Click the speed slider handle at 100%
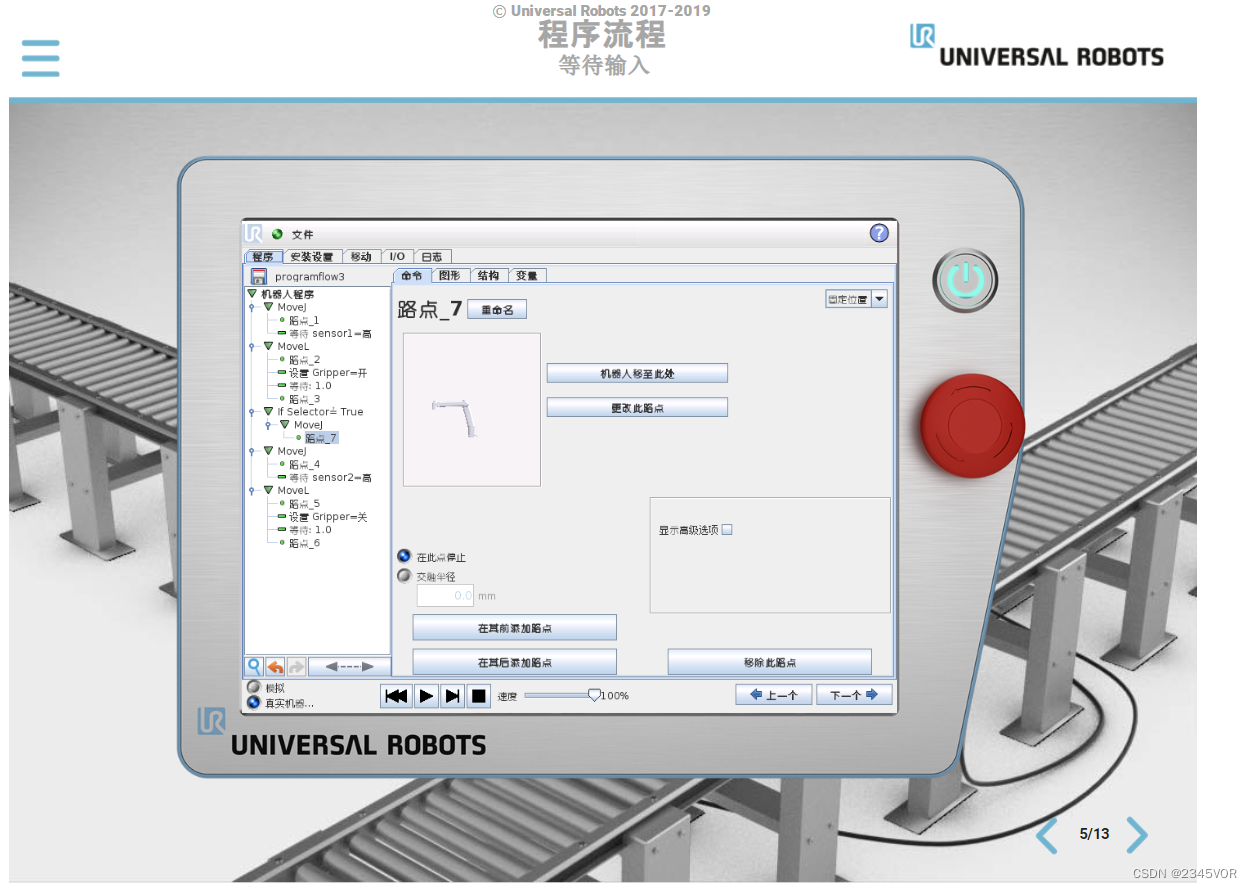Screen dimensions: 1252x888 point(594,694)
